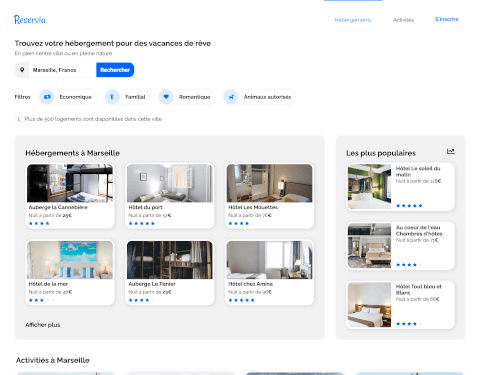Open Hôtel Tout bleu et Blanc photo
The height and width of the screenshot is (375, 480).
pos(369,305)
